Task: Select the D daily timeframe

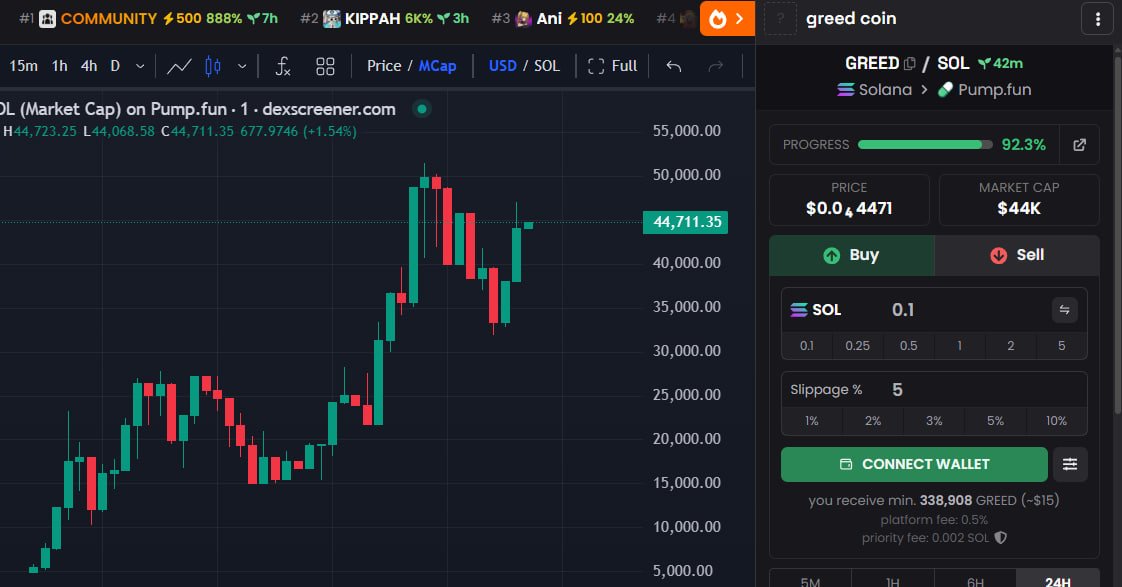Action: [x=115, y=66]
